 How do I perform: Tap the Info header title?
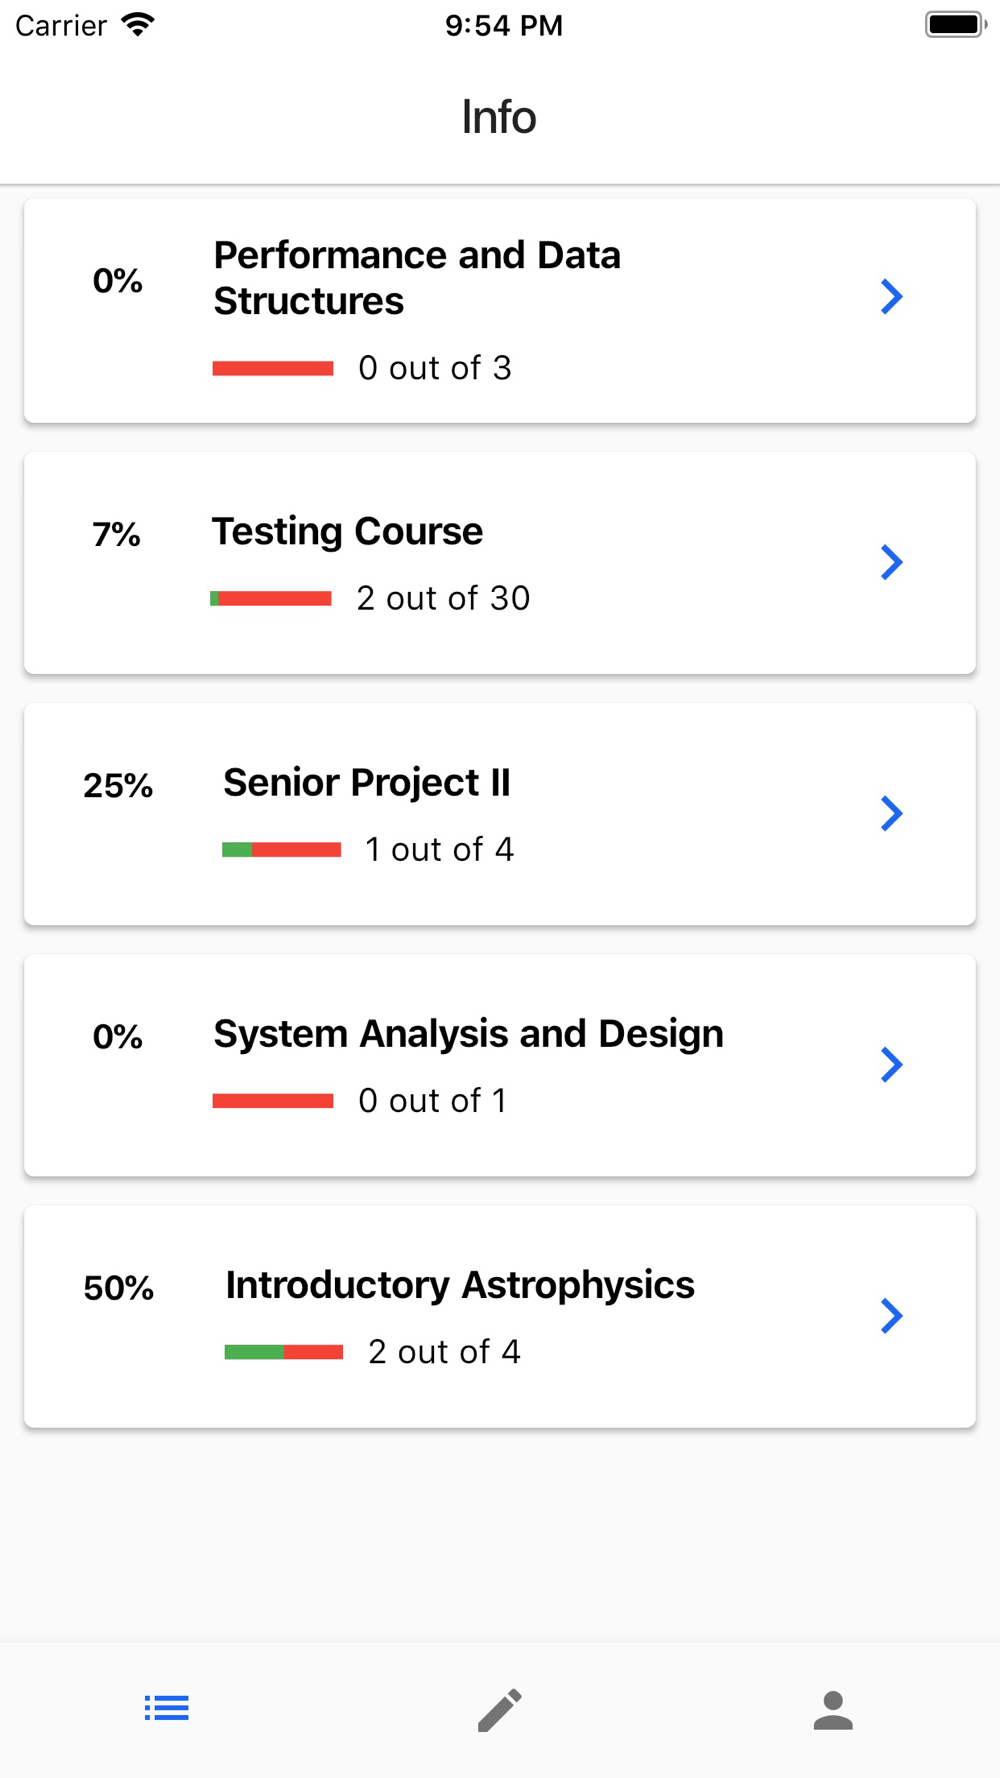[499, 117]
